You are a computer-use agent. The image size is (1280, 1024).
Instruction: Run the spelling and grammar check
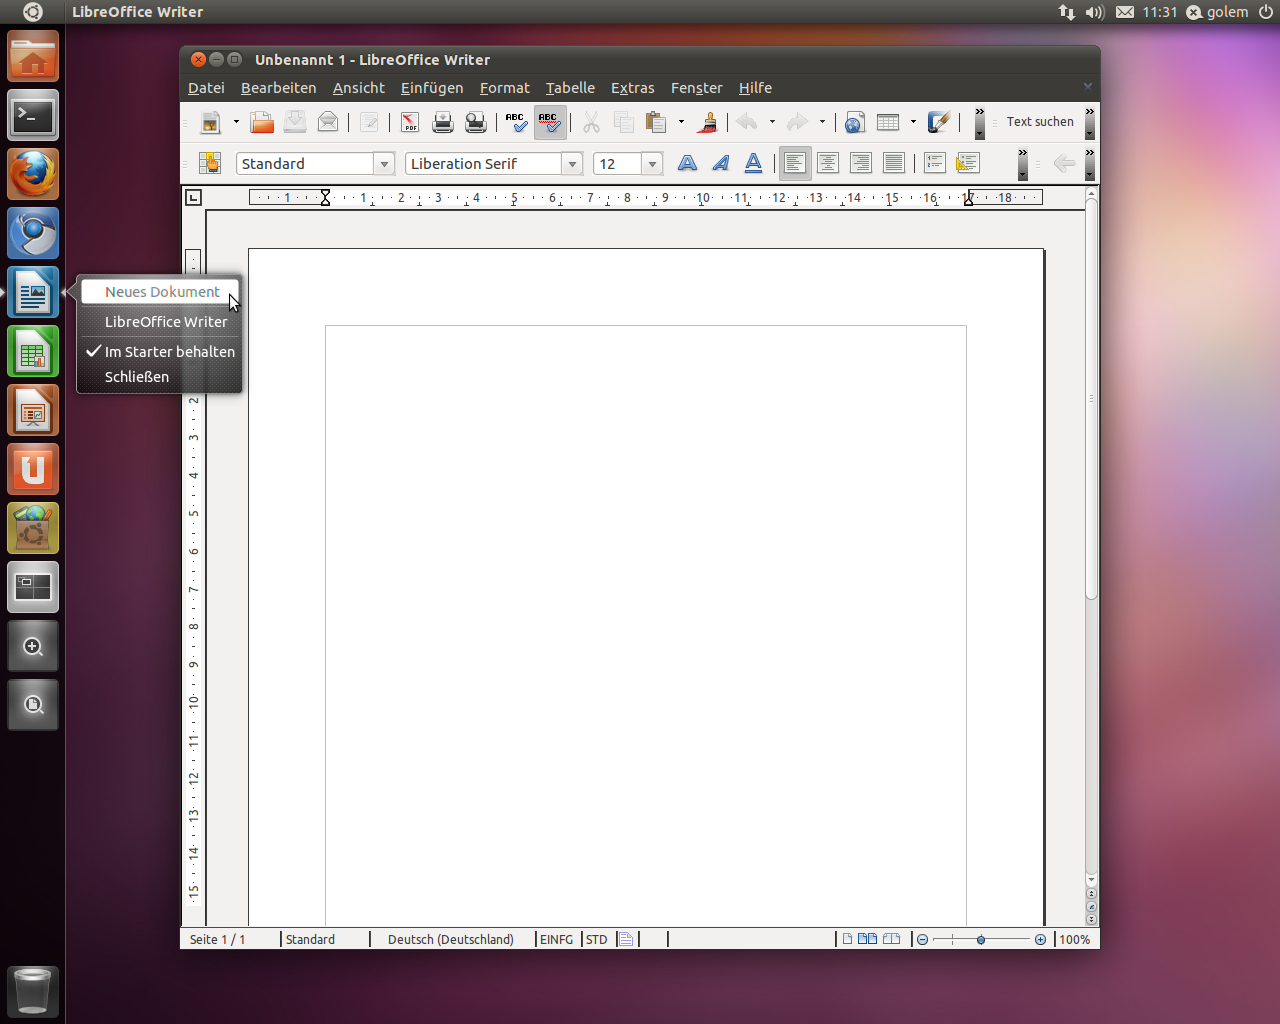point(516,122)
